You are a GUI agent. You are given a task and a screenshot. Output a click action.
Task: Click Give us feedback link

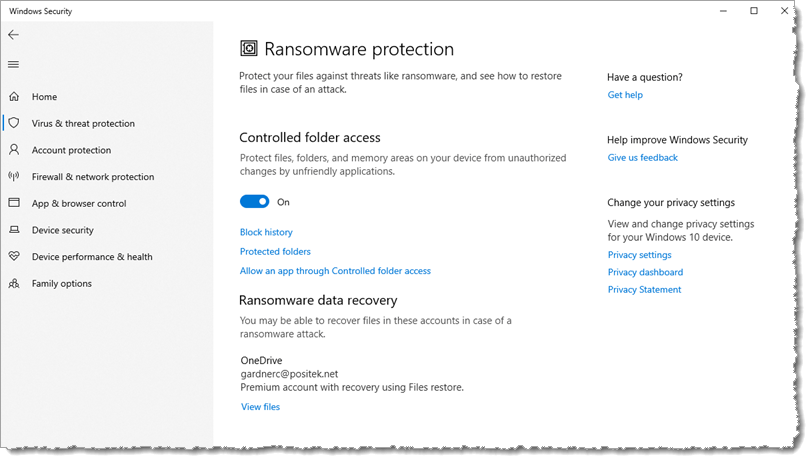tap(642, 158)
